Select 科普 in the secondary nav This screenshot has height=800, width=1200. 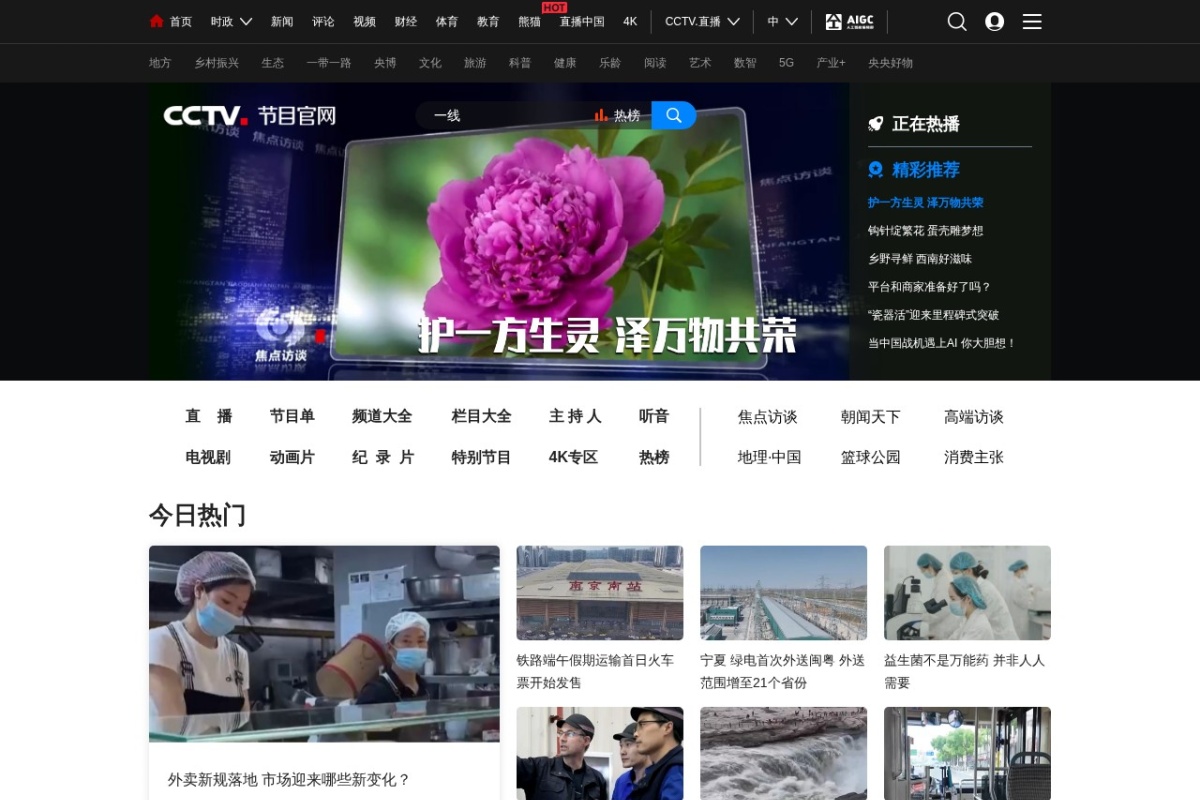(x=520, y=62)
